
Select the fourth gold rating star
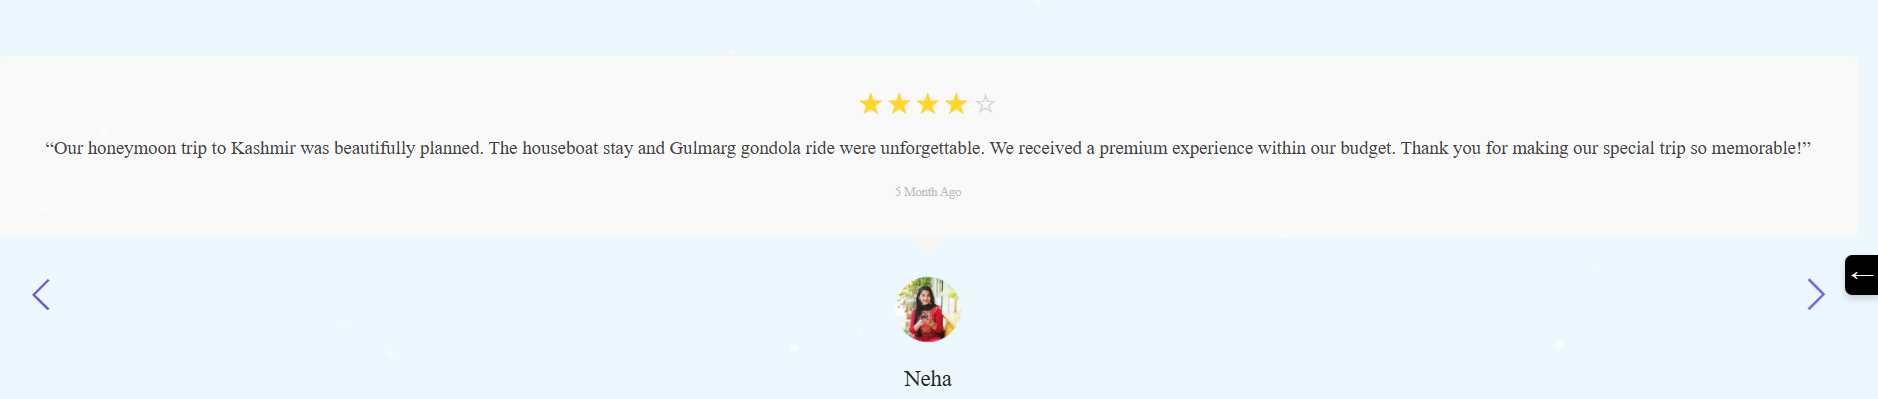click(x=956, y=103)
